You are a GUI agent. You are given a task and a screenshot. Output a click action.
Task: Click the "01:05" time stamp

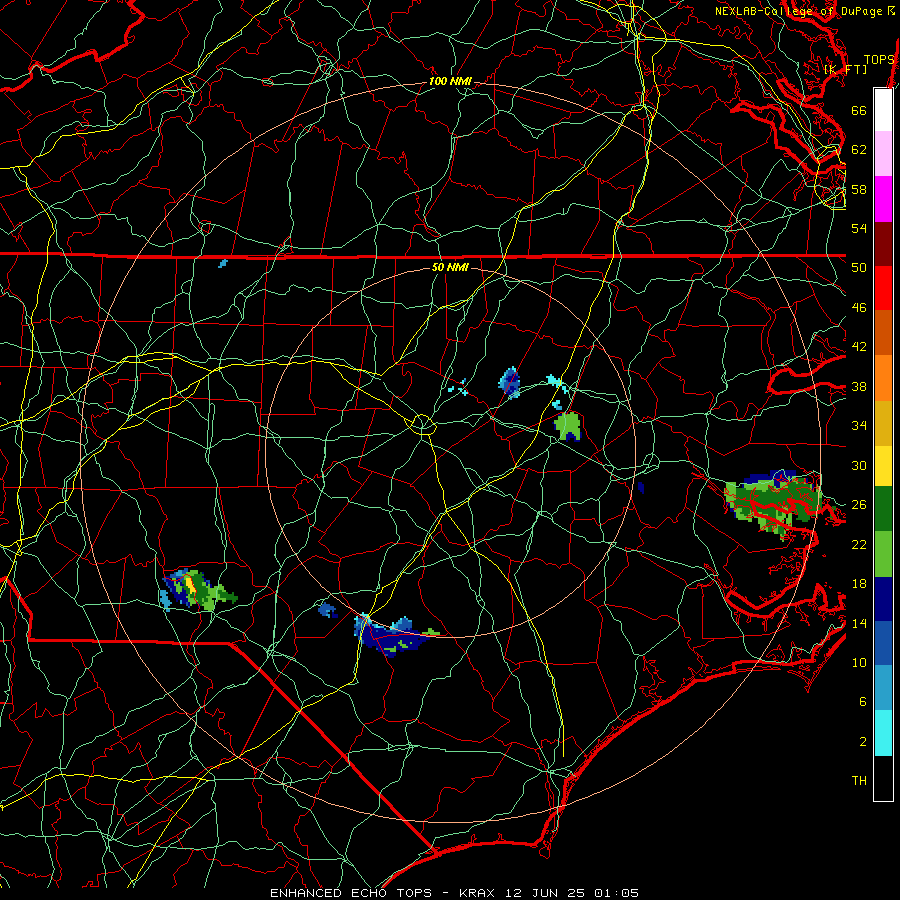coord(616,893)
